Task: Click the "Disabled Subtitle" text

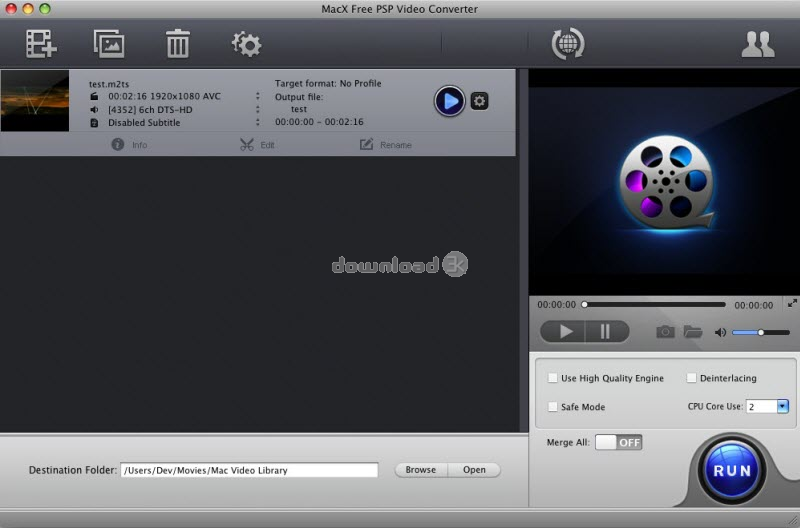Action: [x=144, y=123]
